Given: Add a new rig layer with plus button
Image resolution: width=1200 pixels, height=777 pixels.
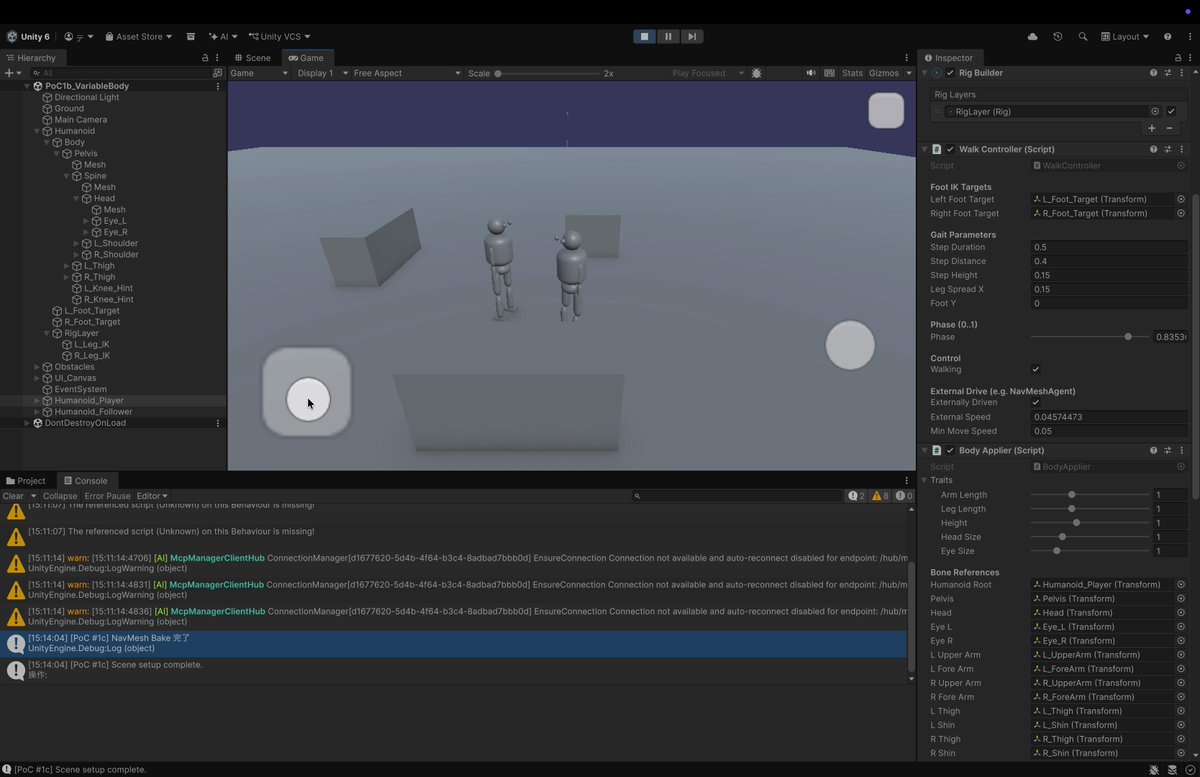Looking at the screenshot, I should (1152, 128).
